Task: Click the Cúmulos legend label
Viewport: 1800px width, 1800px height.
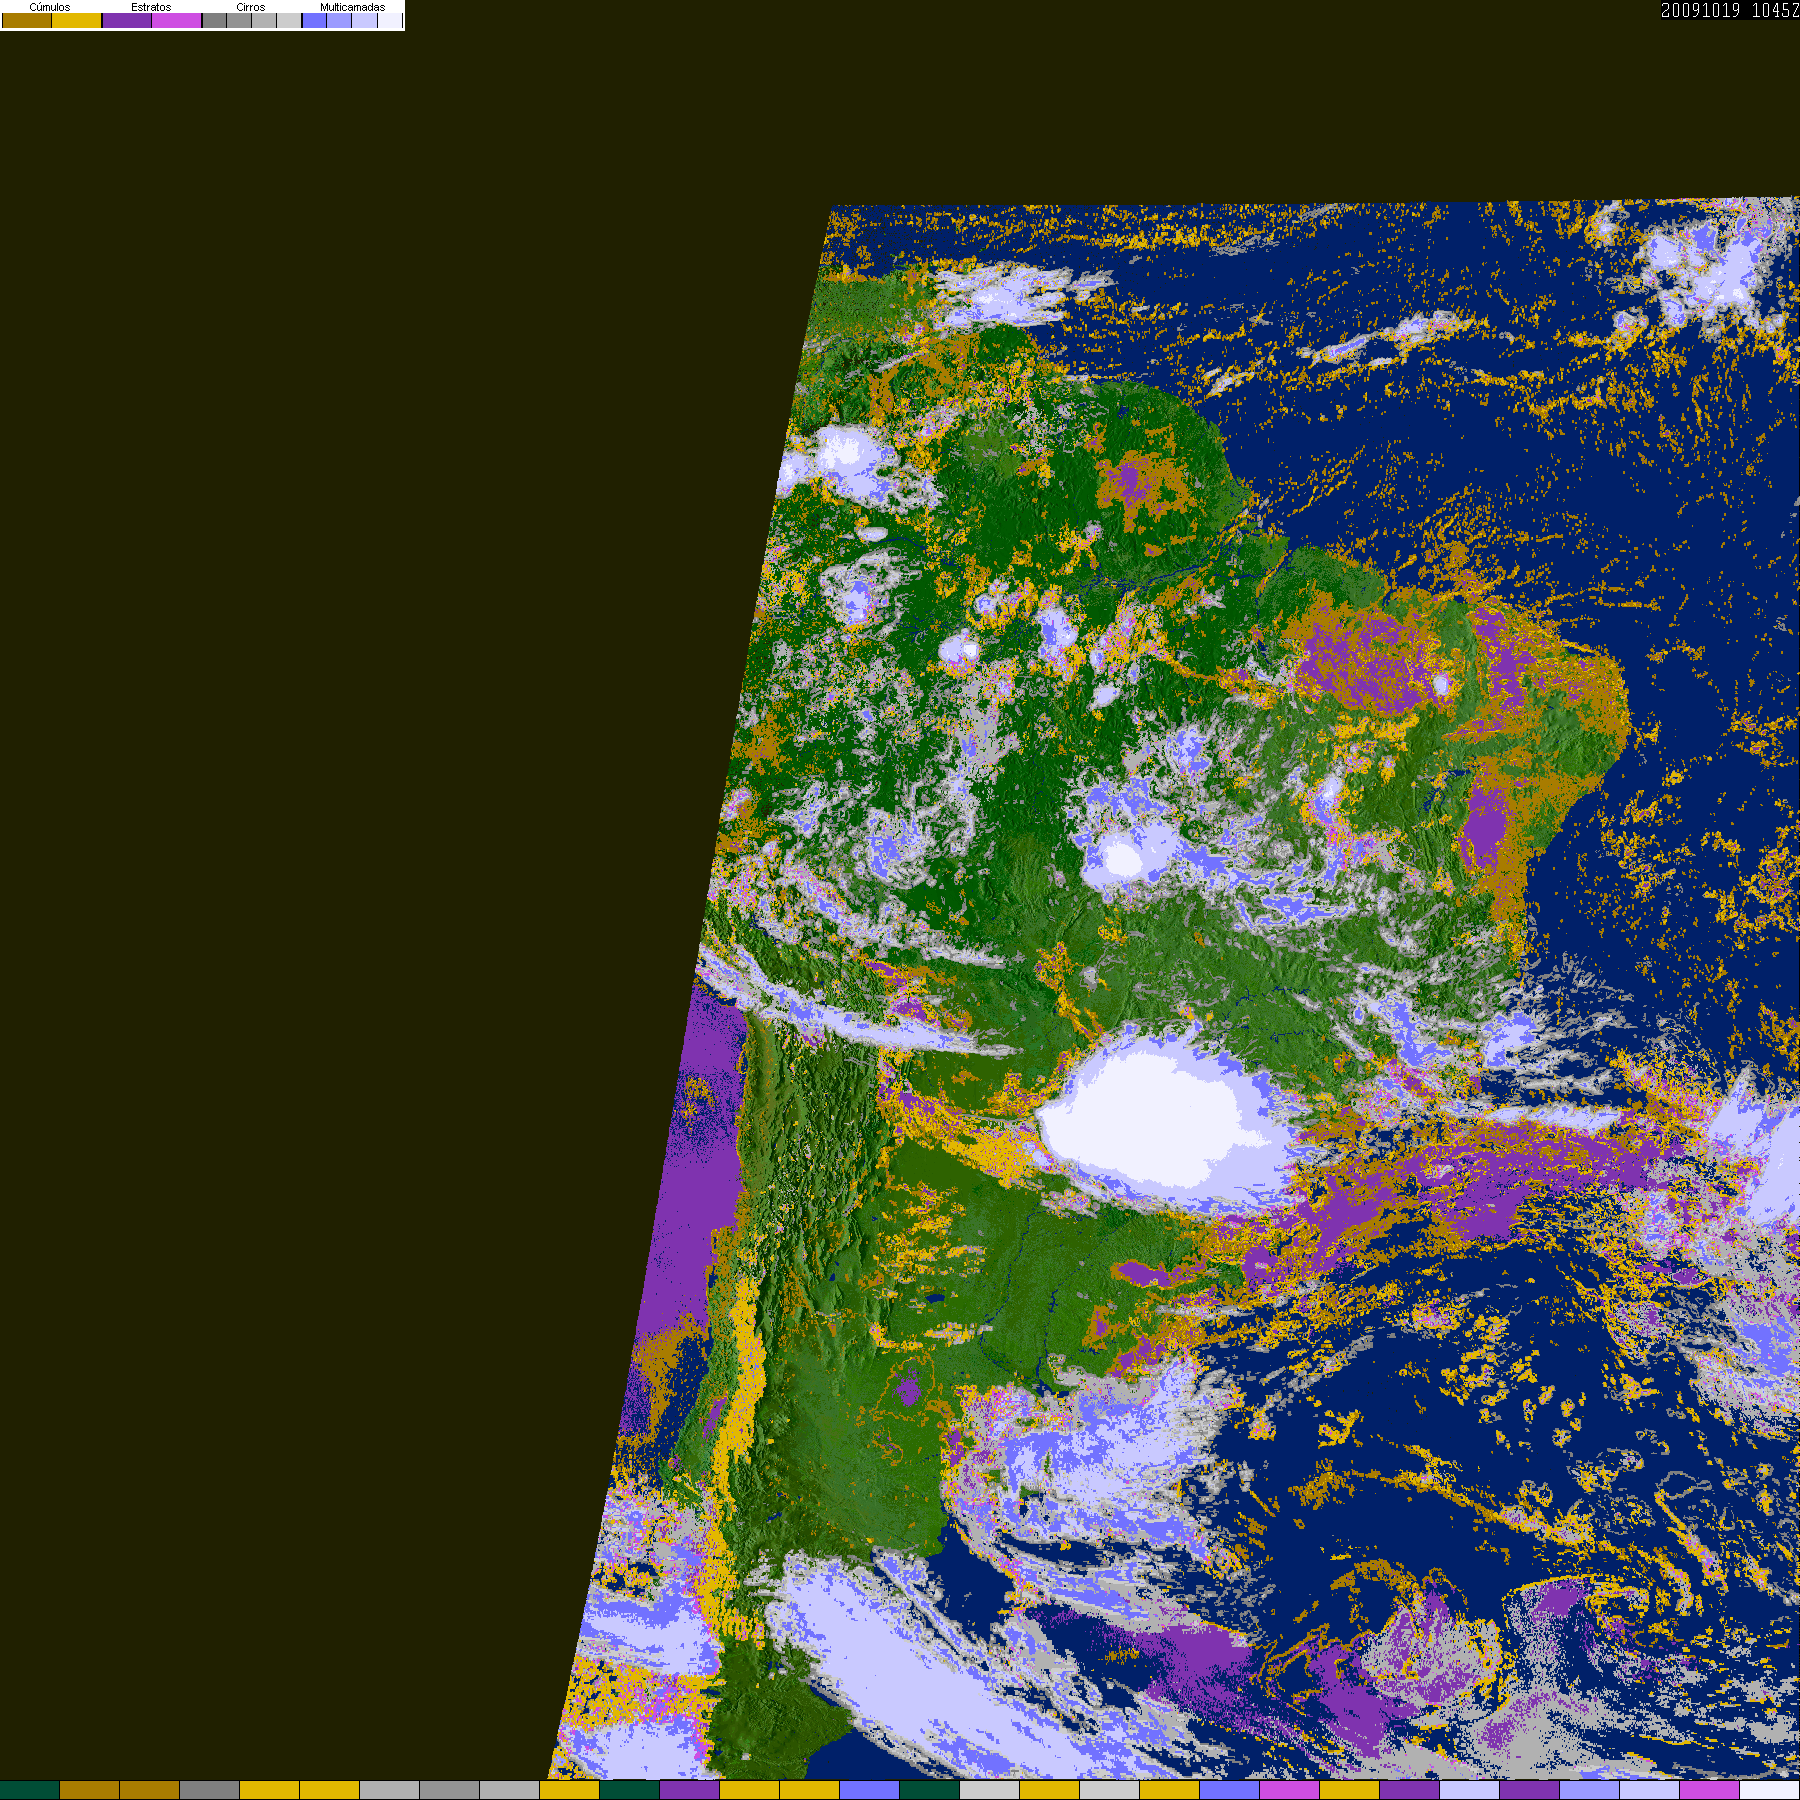Action: click(50, 7)
